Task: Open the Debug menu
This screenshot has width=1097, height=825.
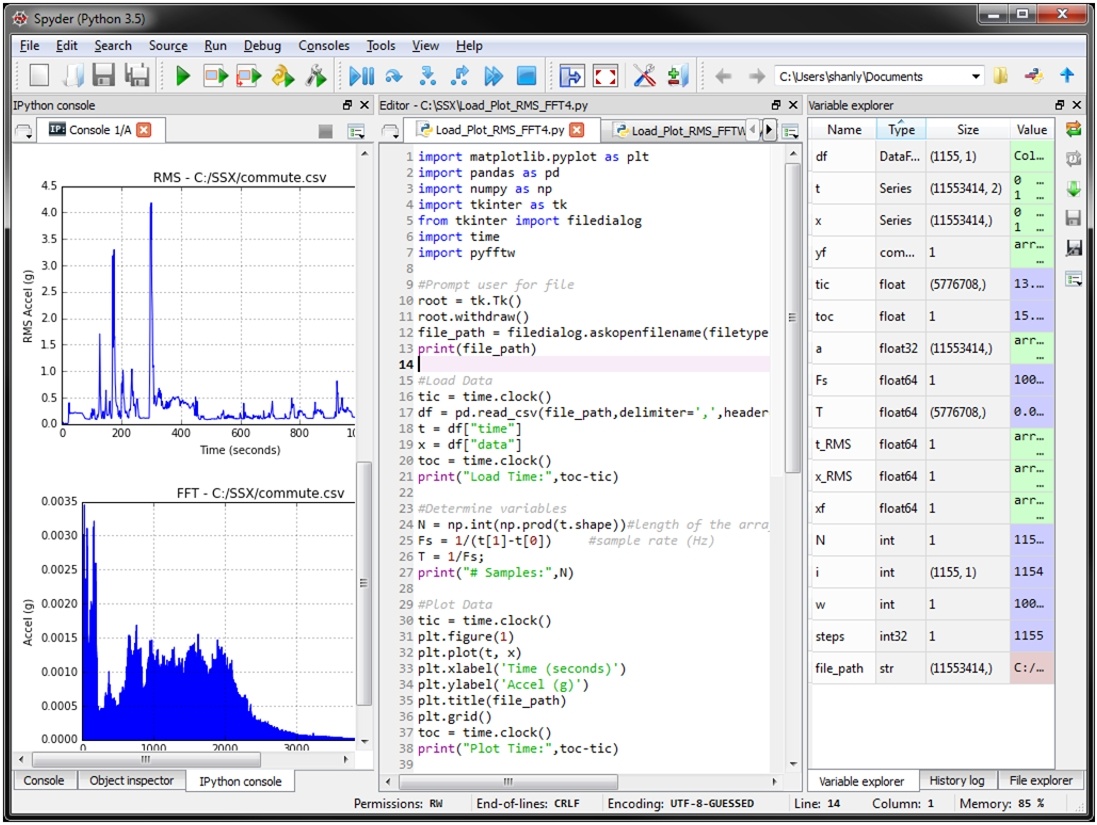Action: tap(262, 45)
